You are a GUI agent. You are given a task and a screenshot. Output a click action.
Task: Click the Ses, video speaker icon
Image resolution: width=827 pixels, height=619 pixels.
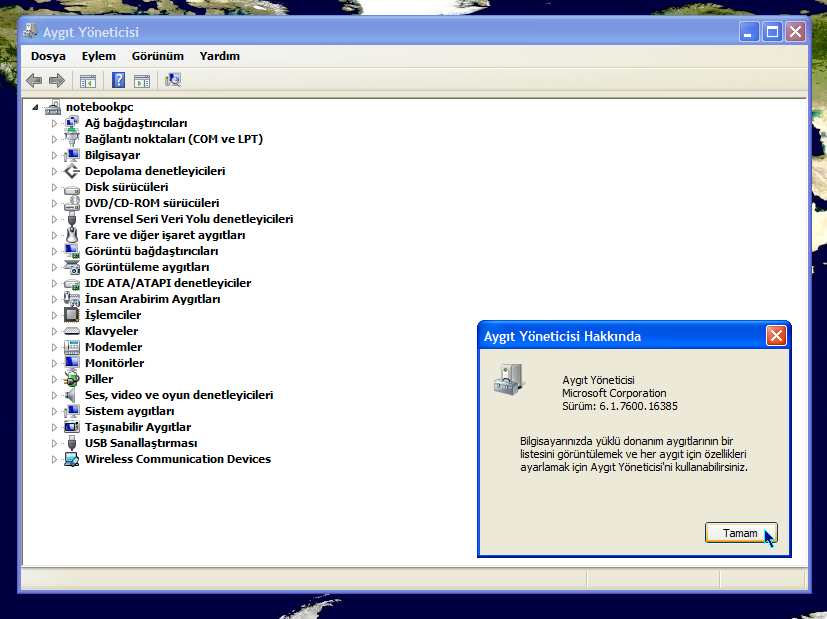(x=71, y=395)
